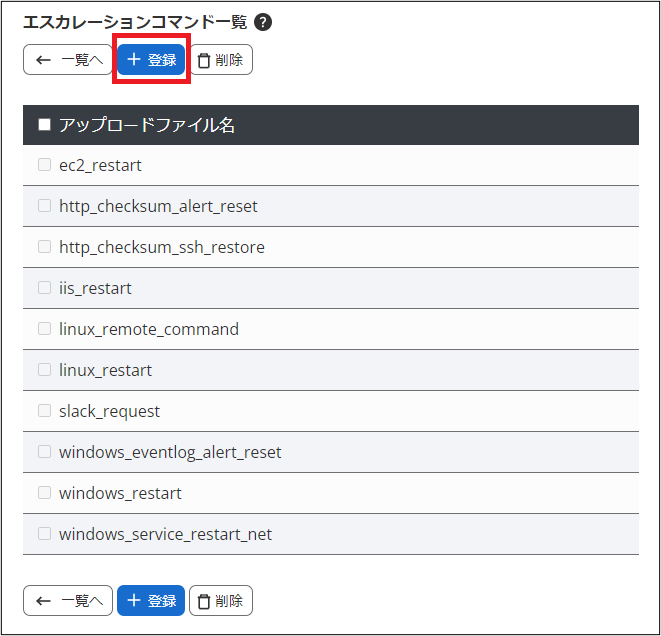The height and width of the screenshot is (636, 661).
Task: Click the top 一覧へ back button
Action: [68, 60]
